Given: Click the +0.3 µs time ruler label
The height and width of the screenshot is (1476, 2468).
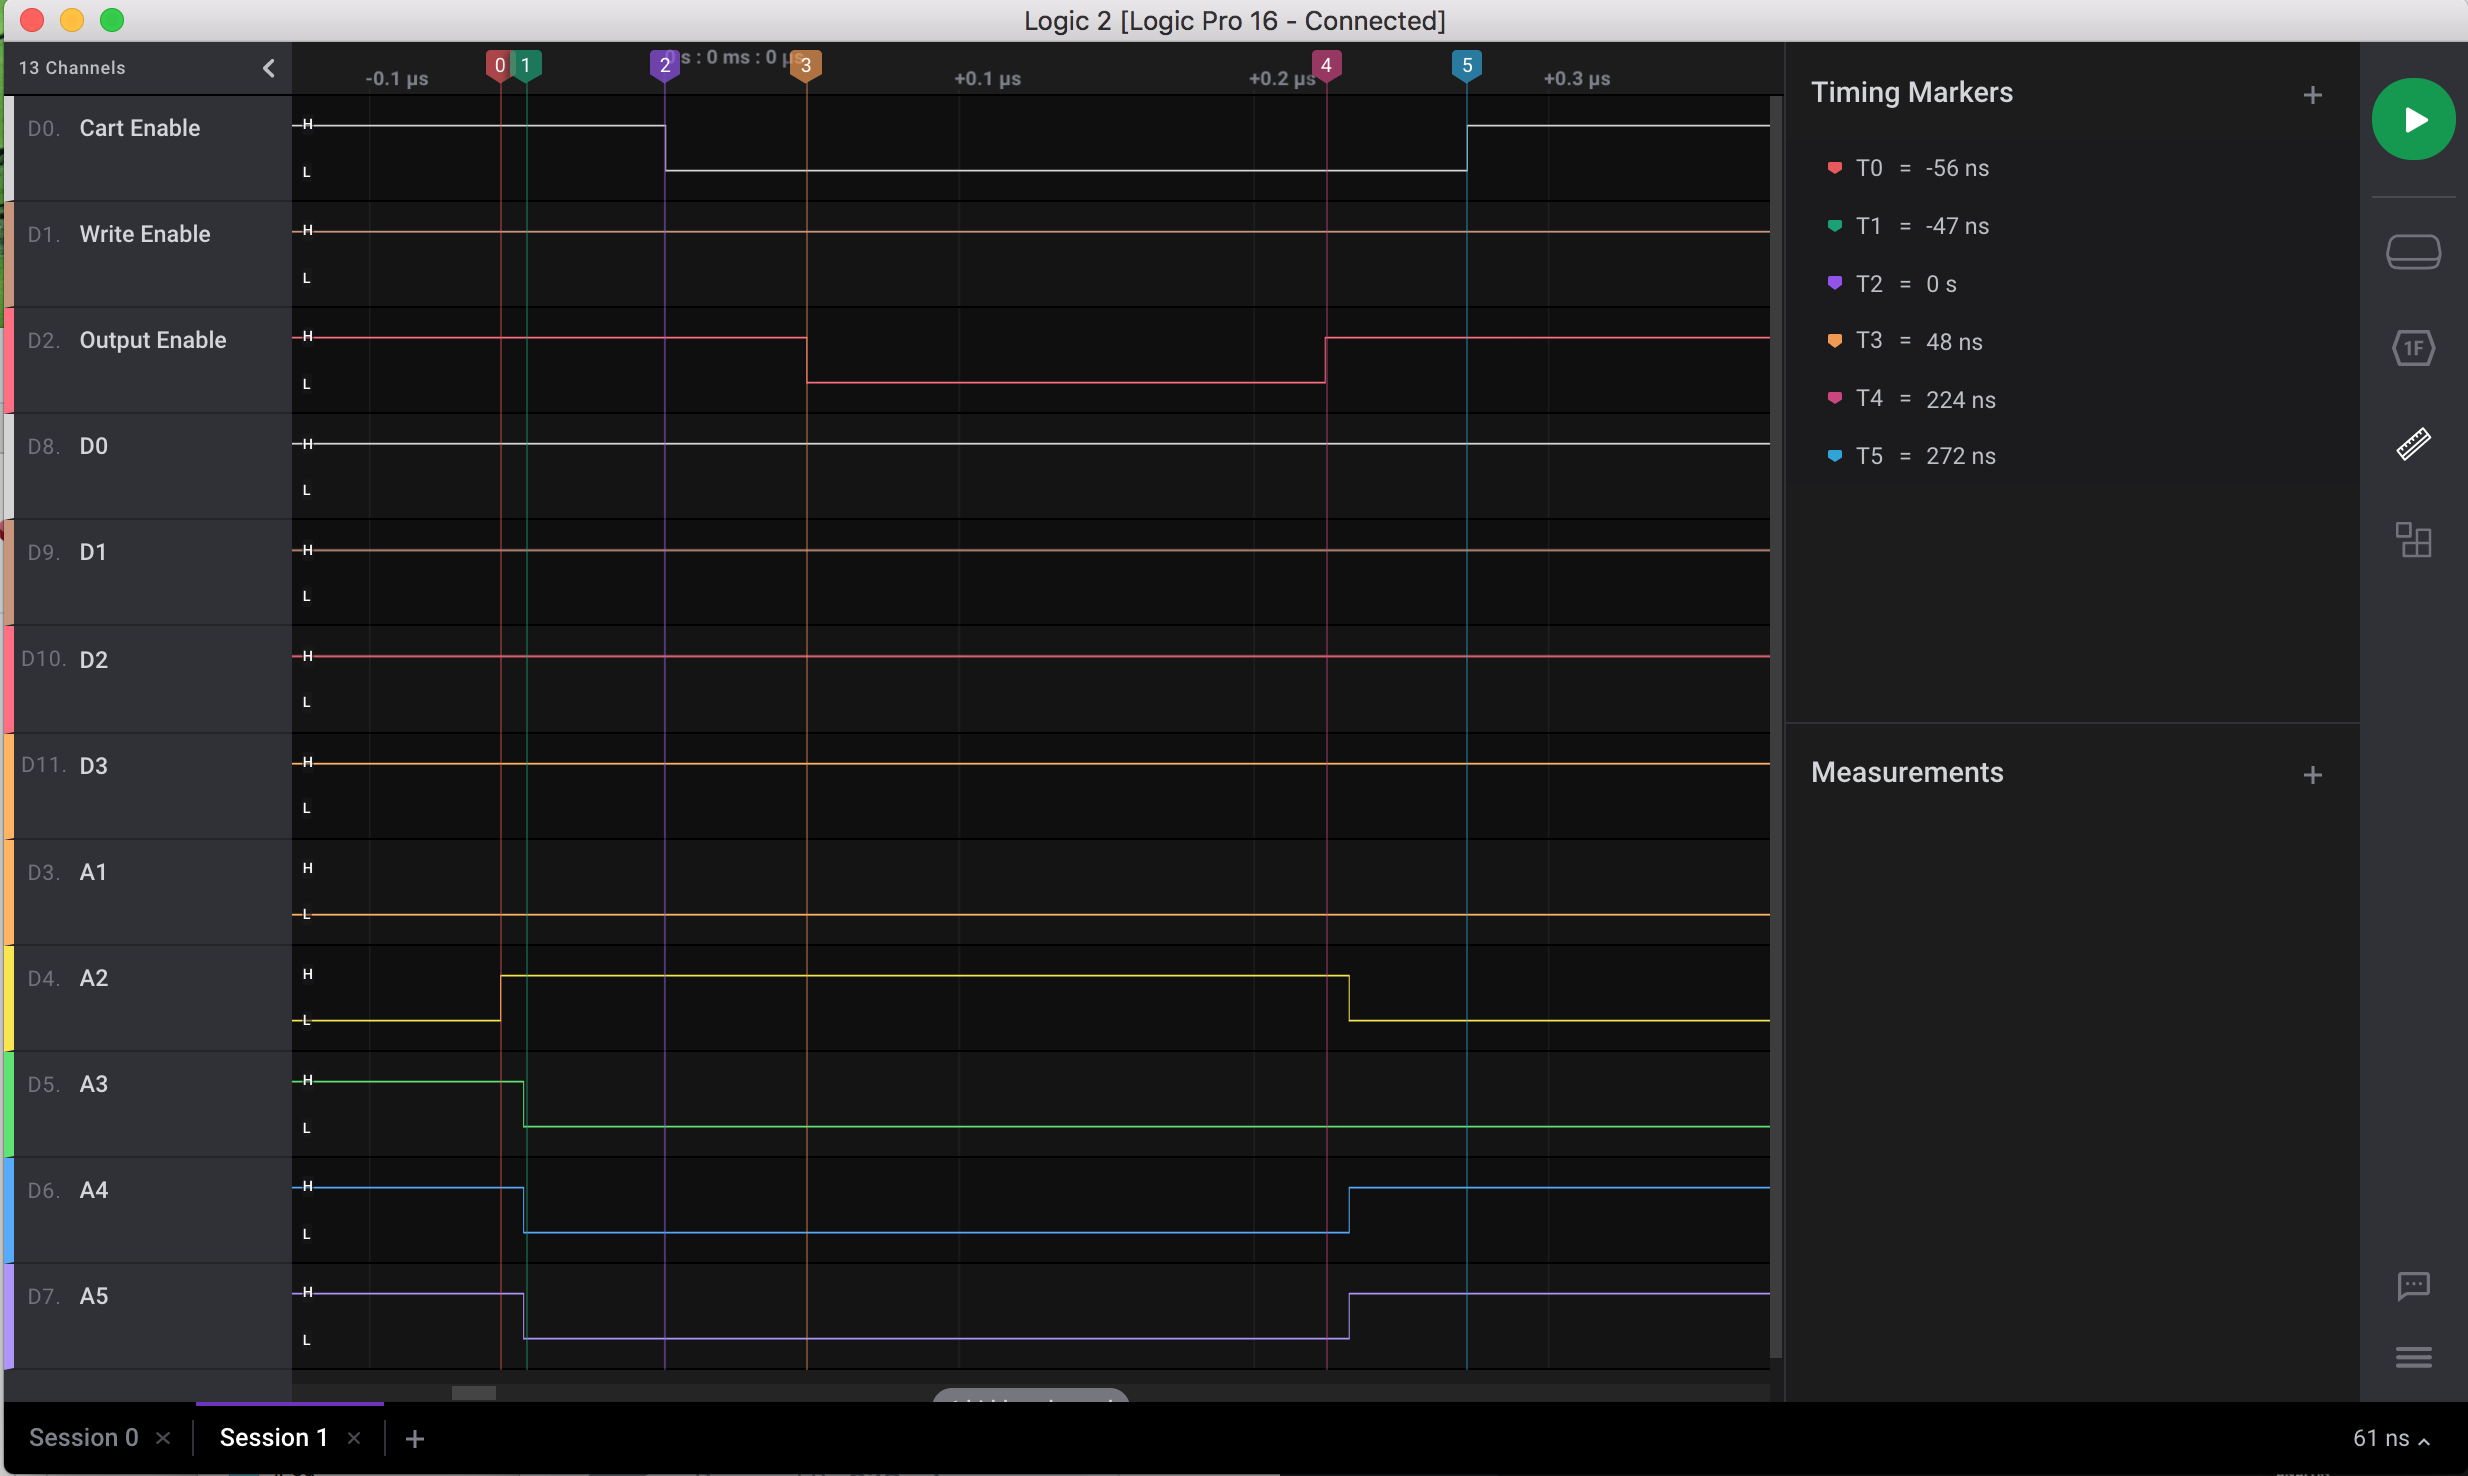Looking at the screenshot, I should (x=1576, y=78).
